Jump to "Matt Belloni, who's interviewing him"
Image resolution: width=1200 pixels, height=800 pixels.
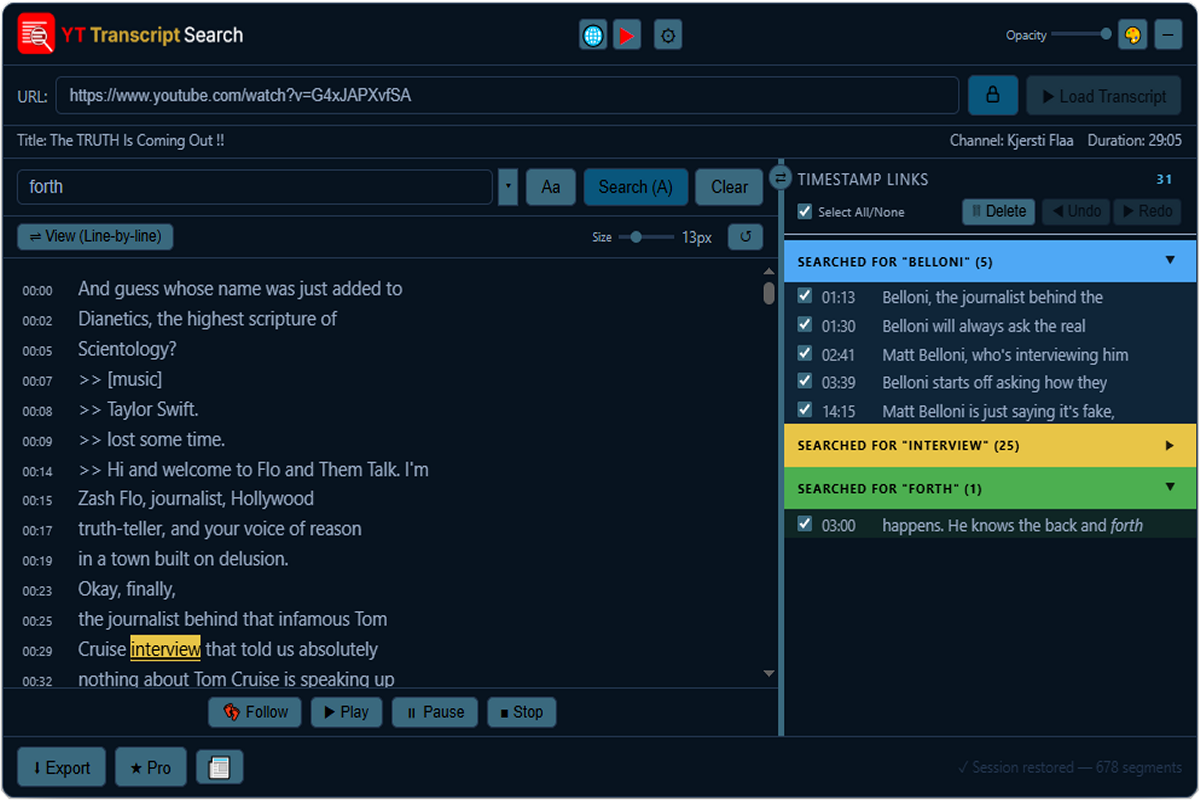tap(1005, 354)
